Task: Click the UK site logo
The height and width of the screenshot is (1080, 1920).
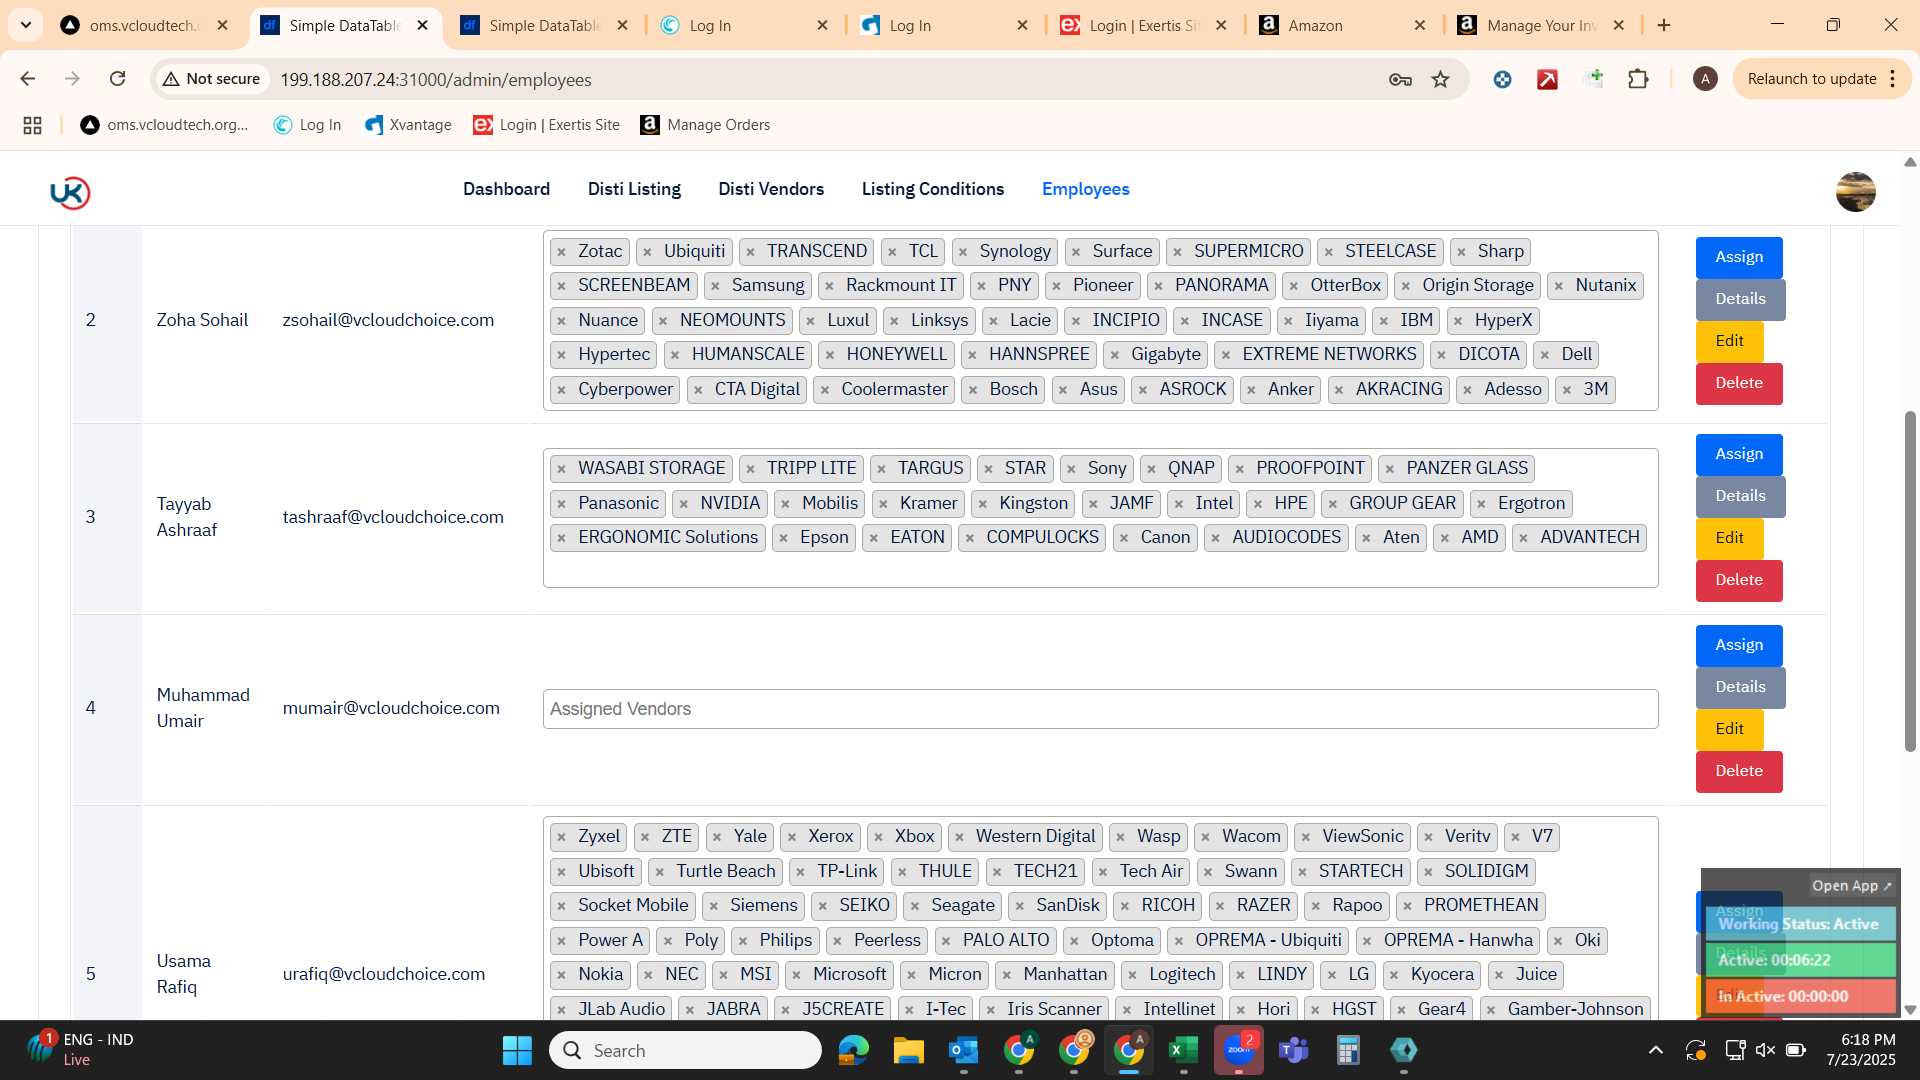Action: 70,192
